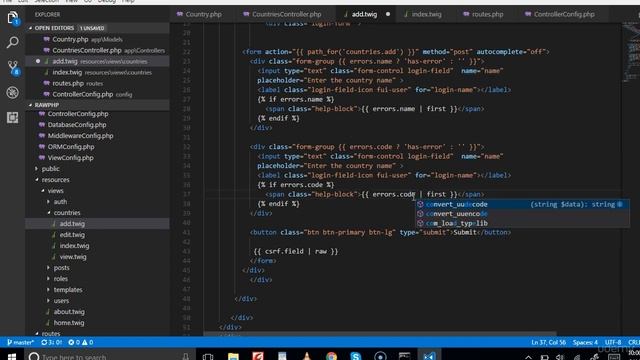Open the Windows Start menu

12,356
